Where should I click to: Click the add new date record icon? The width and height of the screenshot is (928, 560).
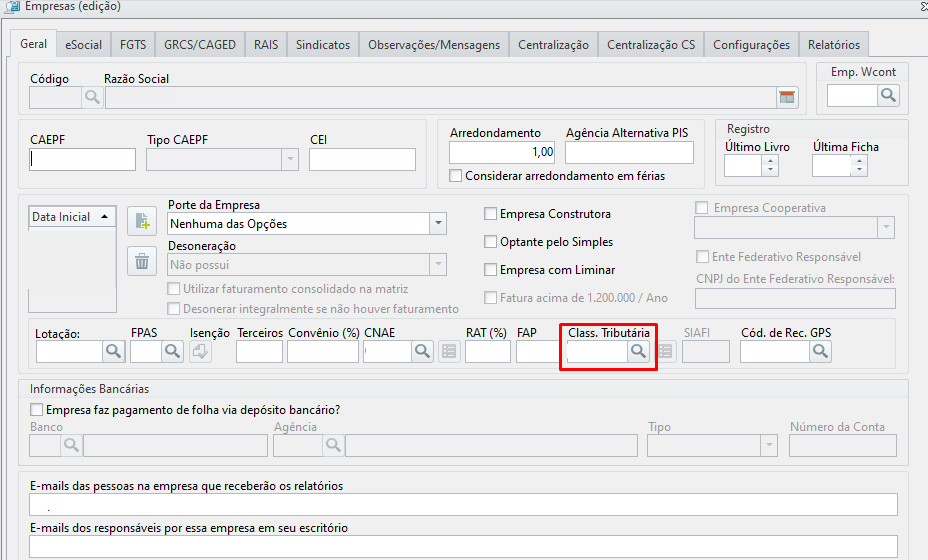142,221
